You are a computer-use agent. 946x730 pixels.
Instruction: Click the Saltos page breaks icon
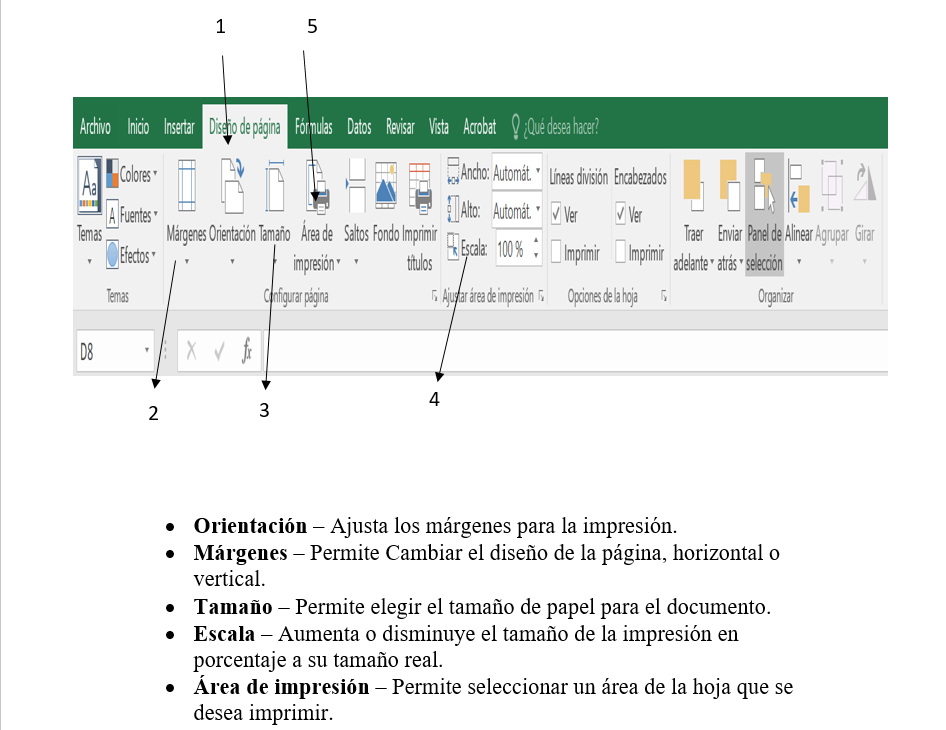click(x=355, y=185)
